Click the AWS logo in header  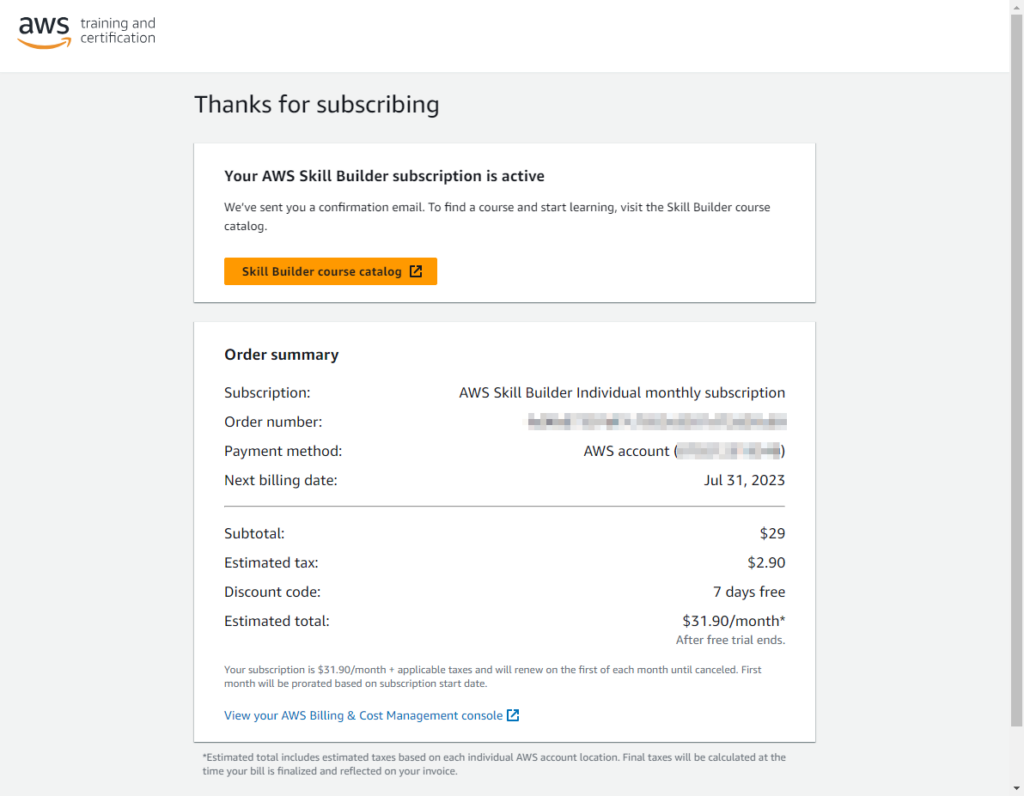point(44,31)
